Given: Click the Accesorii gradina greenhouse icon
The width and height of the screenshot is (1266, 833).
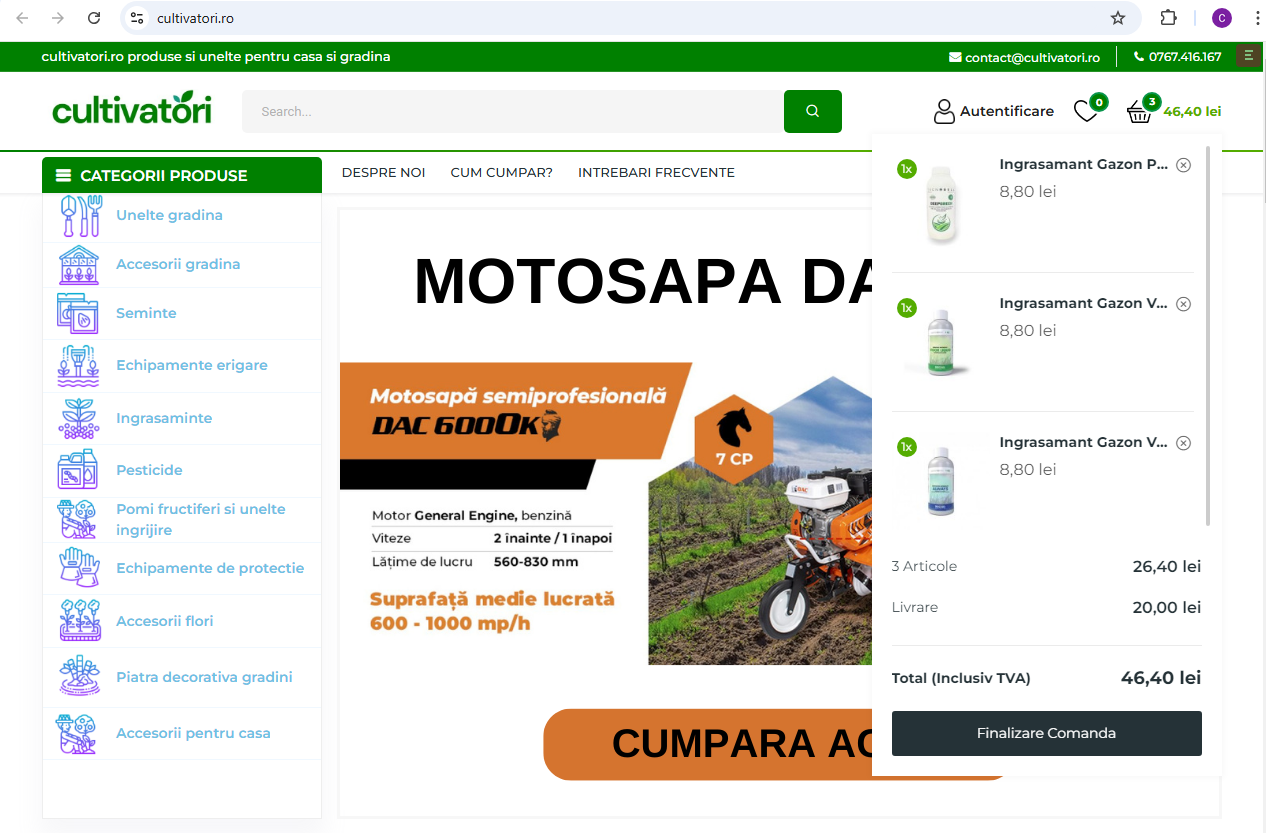Looking at the screenshot, I should pyautogui.click(x=79, y=265).
